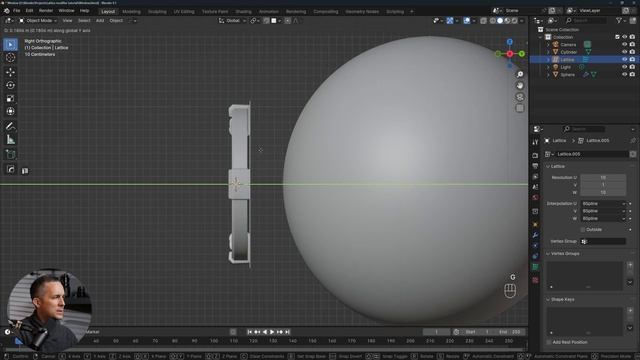Adjust the Resolution V value field
The height and width of the screenshot is (360, 640).
pos(603,185)
